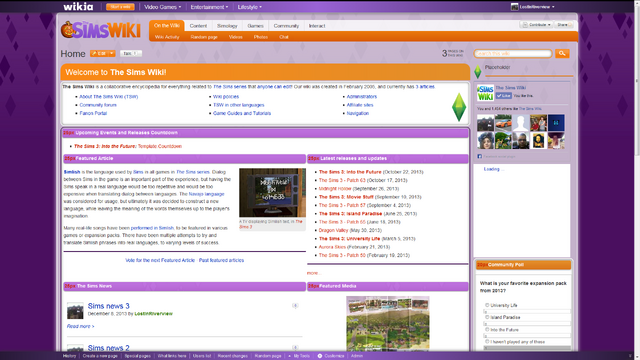The image size is (640, 360).
Task: Focus the Search this wiki field
Action: [x=513, y=53]
